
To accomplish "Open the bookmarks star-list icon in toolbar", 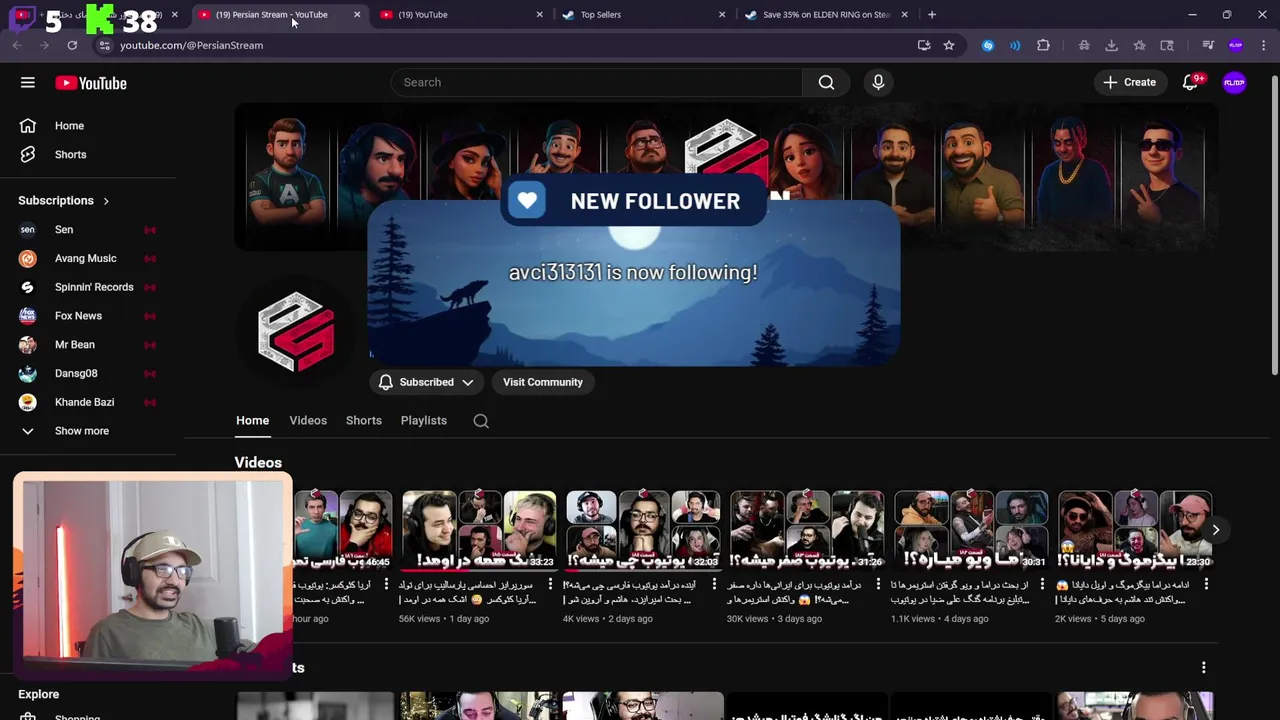I will 1139,45.
